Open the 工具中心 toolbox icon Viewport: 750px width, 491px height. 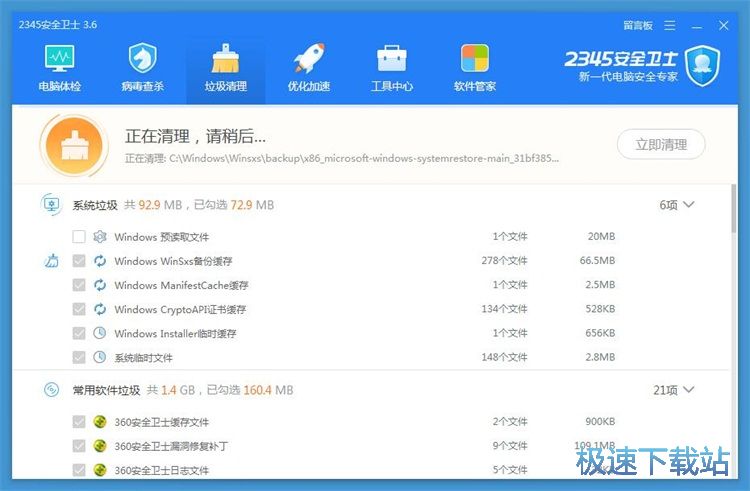tap(392, 58)
